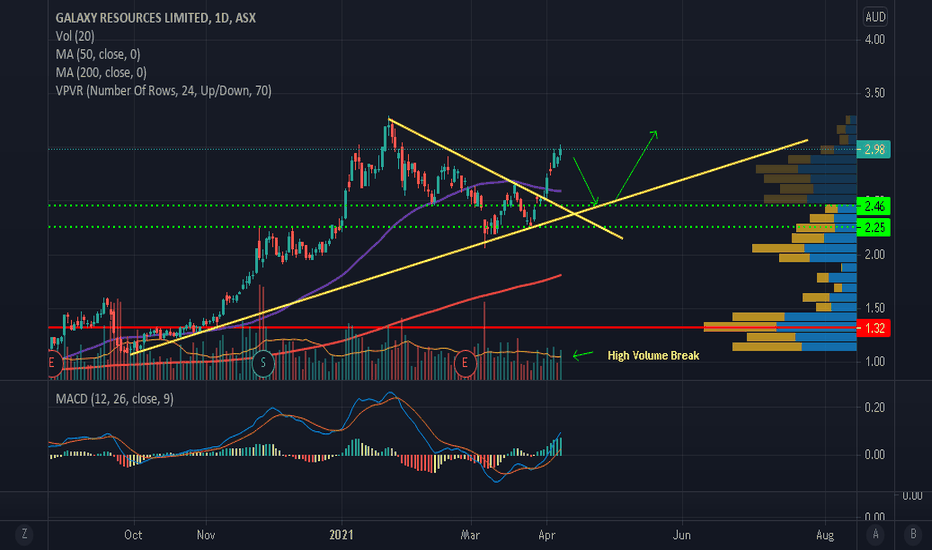Screen dimensions: 932x550
Task: Click the 1.50 price axis label
Action: coord(875,308)
